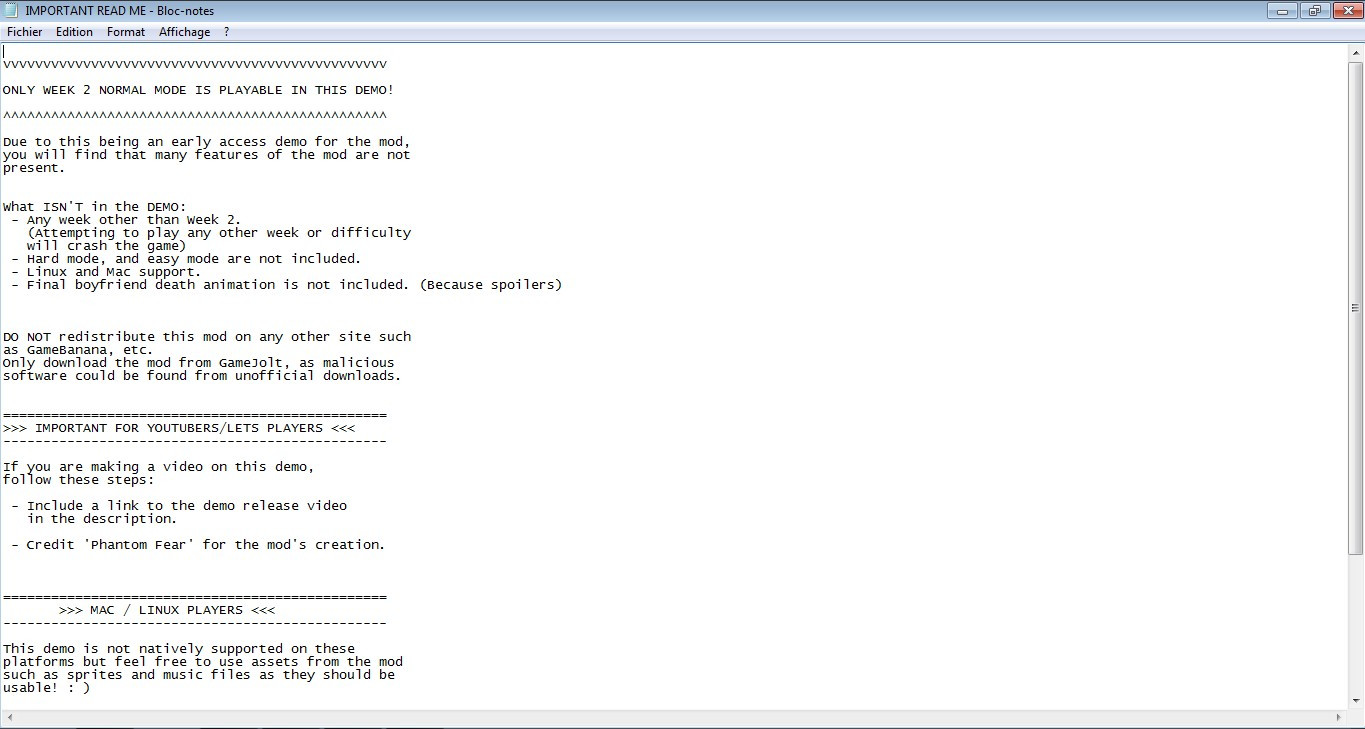Click the vertical scrollbar thumb
This screenshot has width=1365, height=729.
pos(1356,308)
